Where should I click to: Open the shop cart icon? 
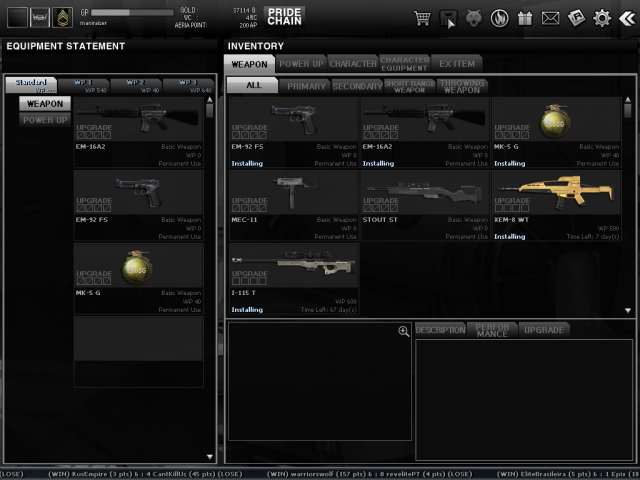click(423, 18)
